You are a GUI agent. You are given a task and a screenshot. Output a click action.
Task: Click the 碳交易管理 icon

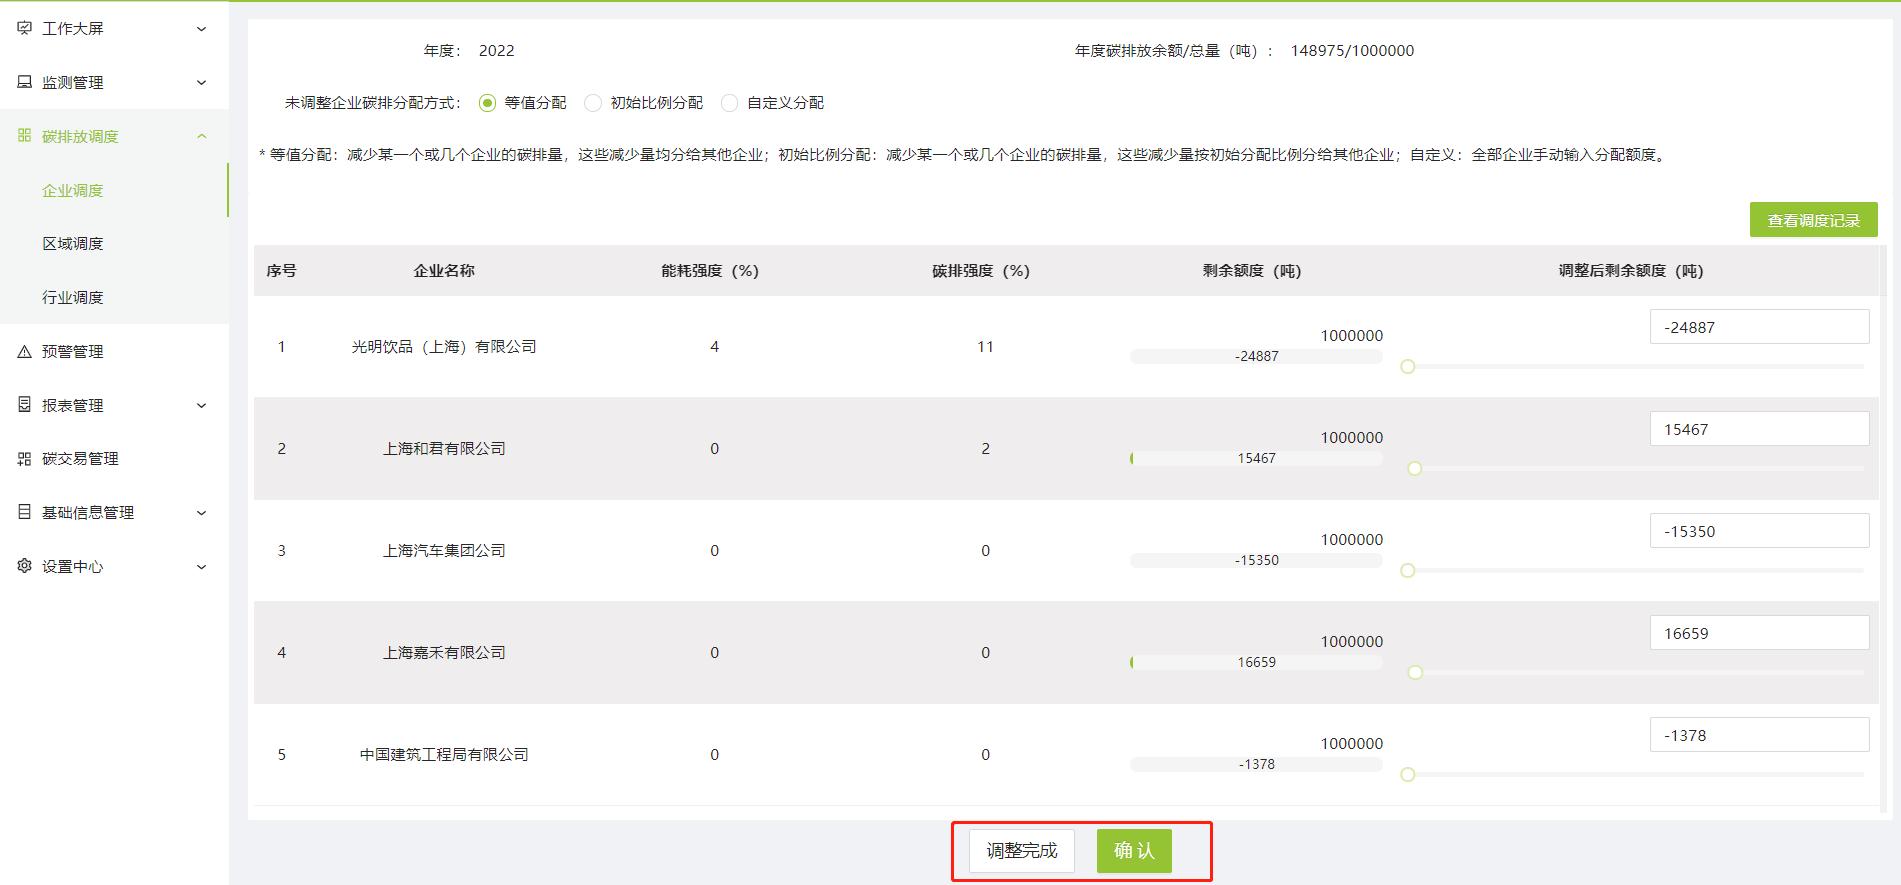[25, 459]
